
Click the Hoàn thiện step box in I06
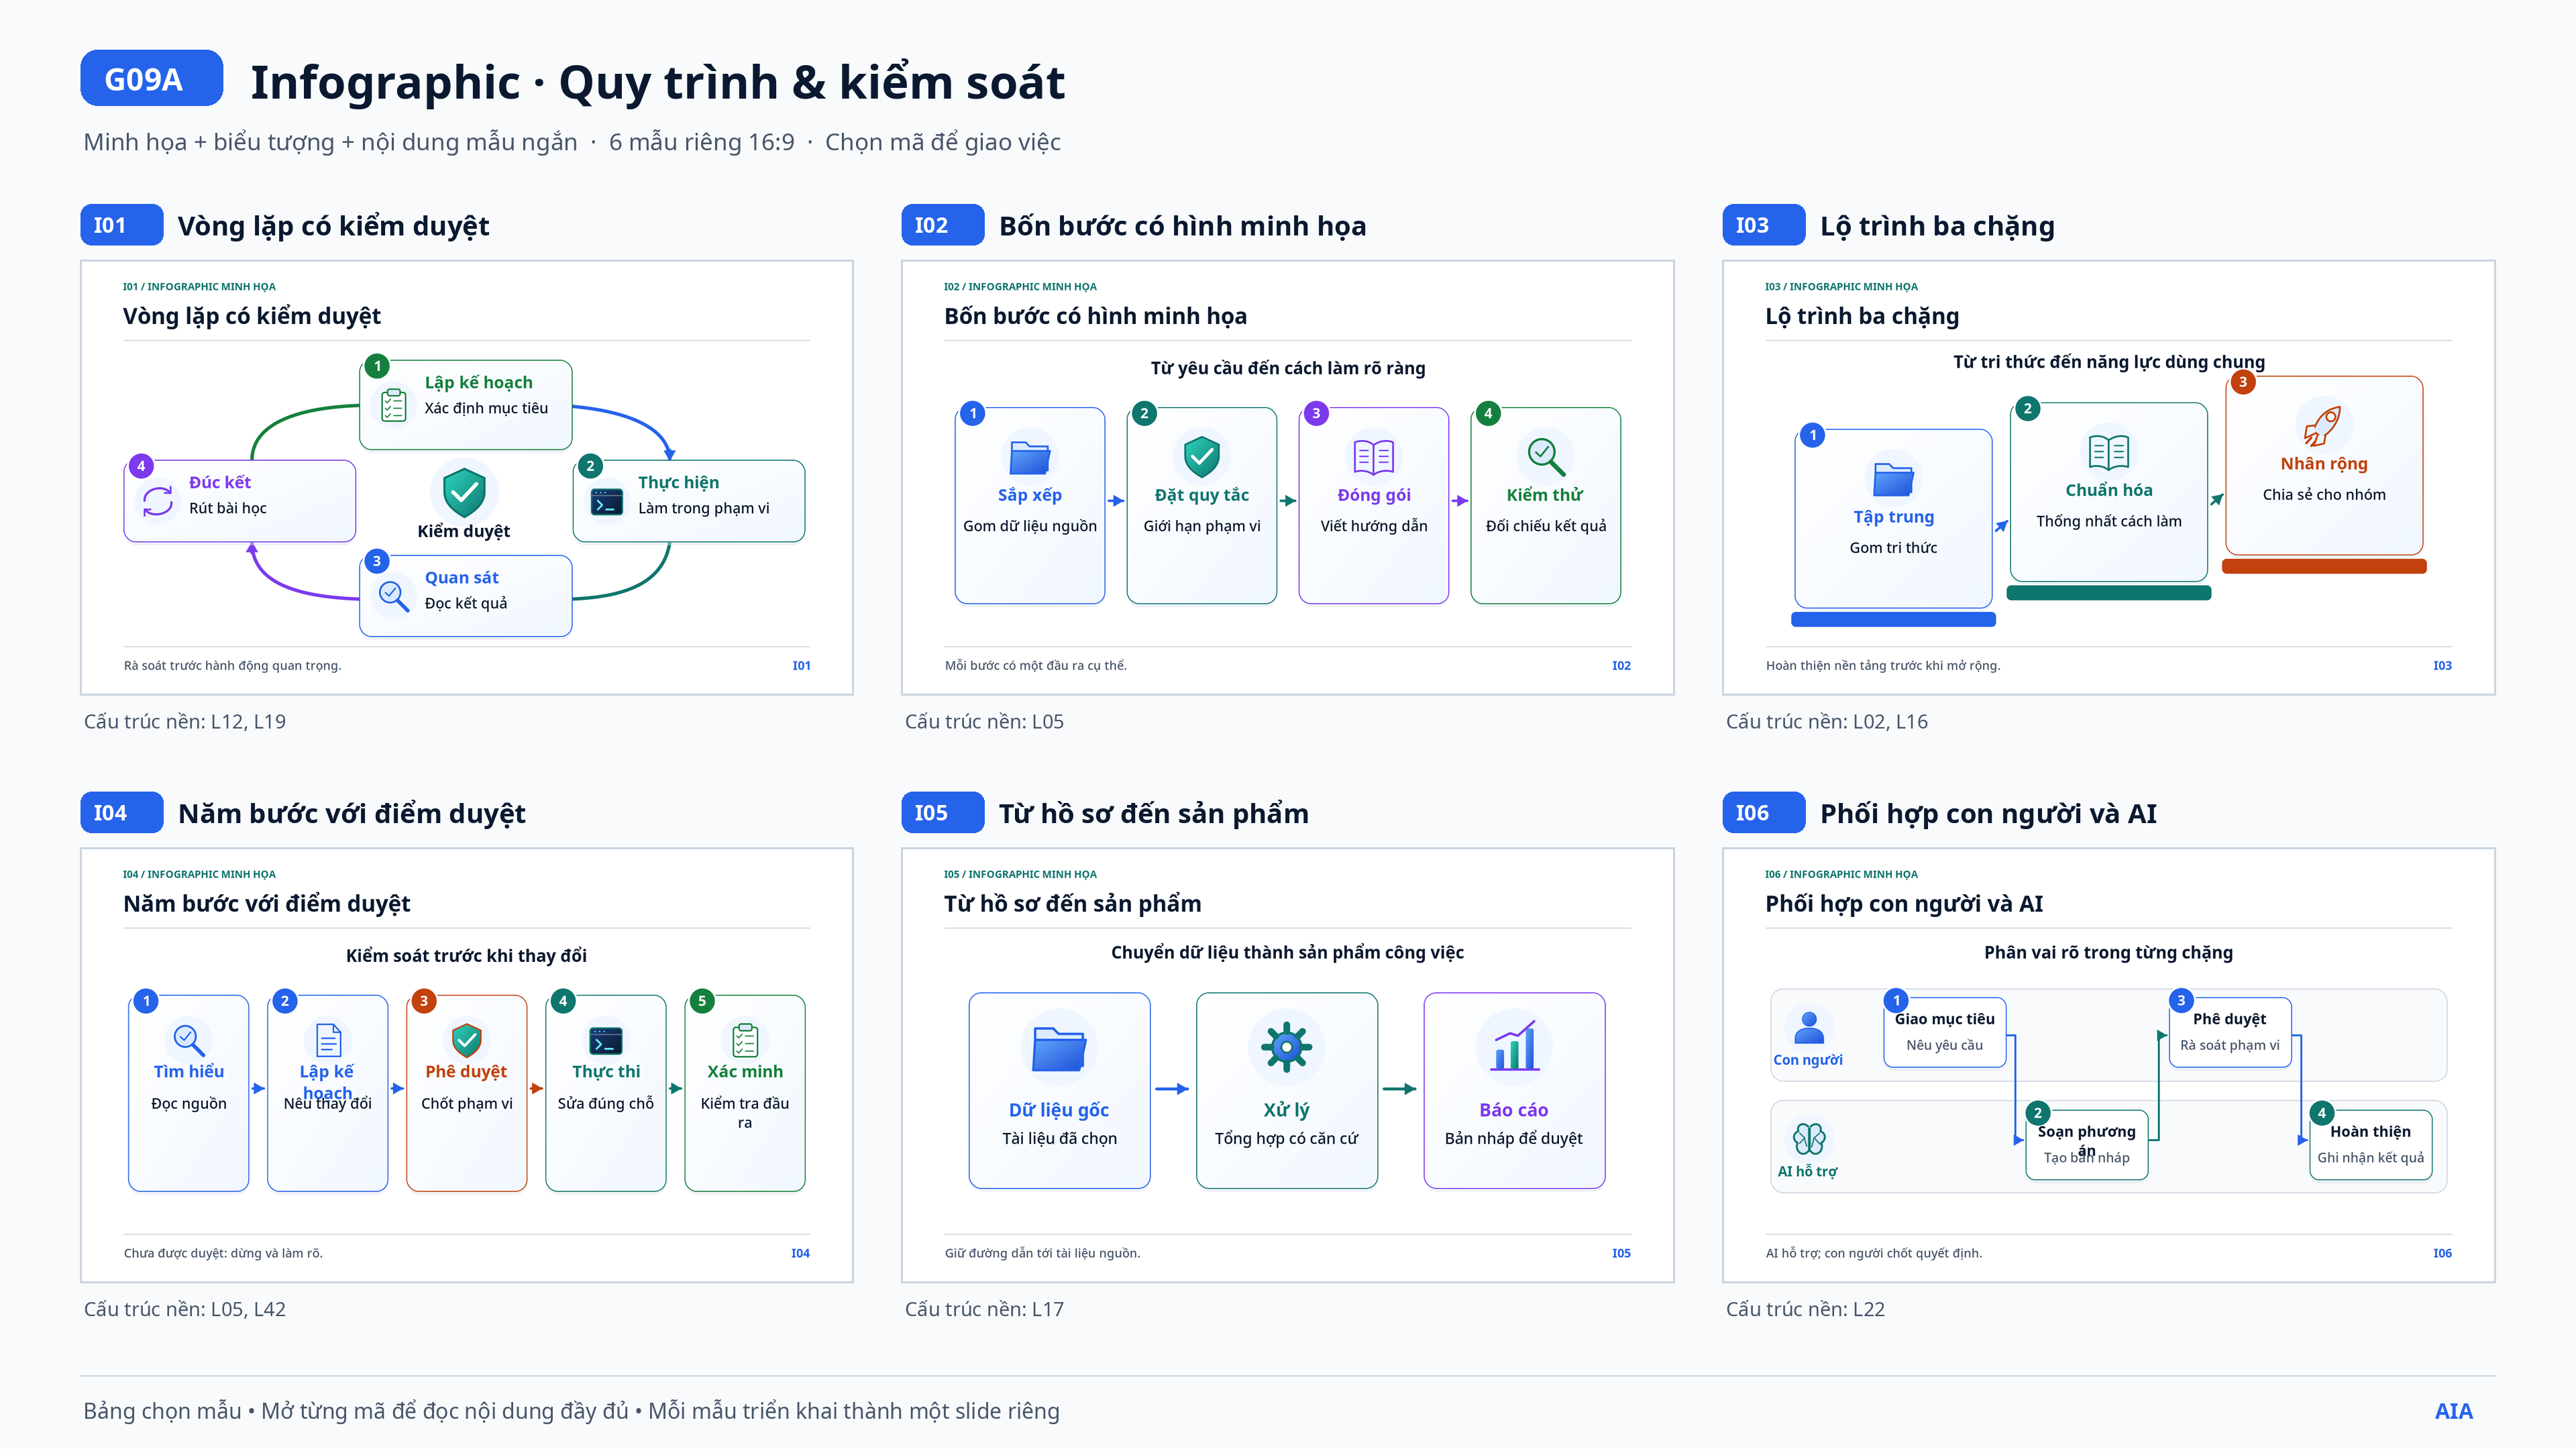pos(2370,1144)
